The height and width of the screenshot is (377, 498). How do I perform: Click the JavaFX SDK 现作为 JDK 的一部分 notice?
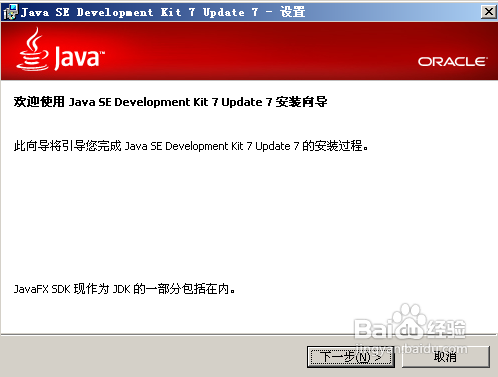(x=124, y=289)
